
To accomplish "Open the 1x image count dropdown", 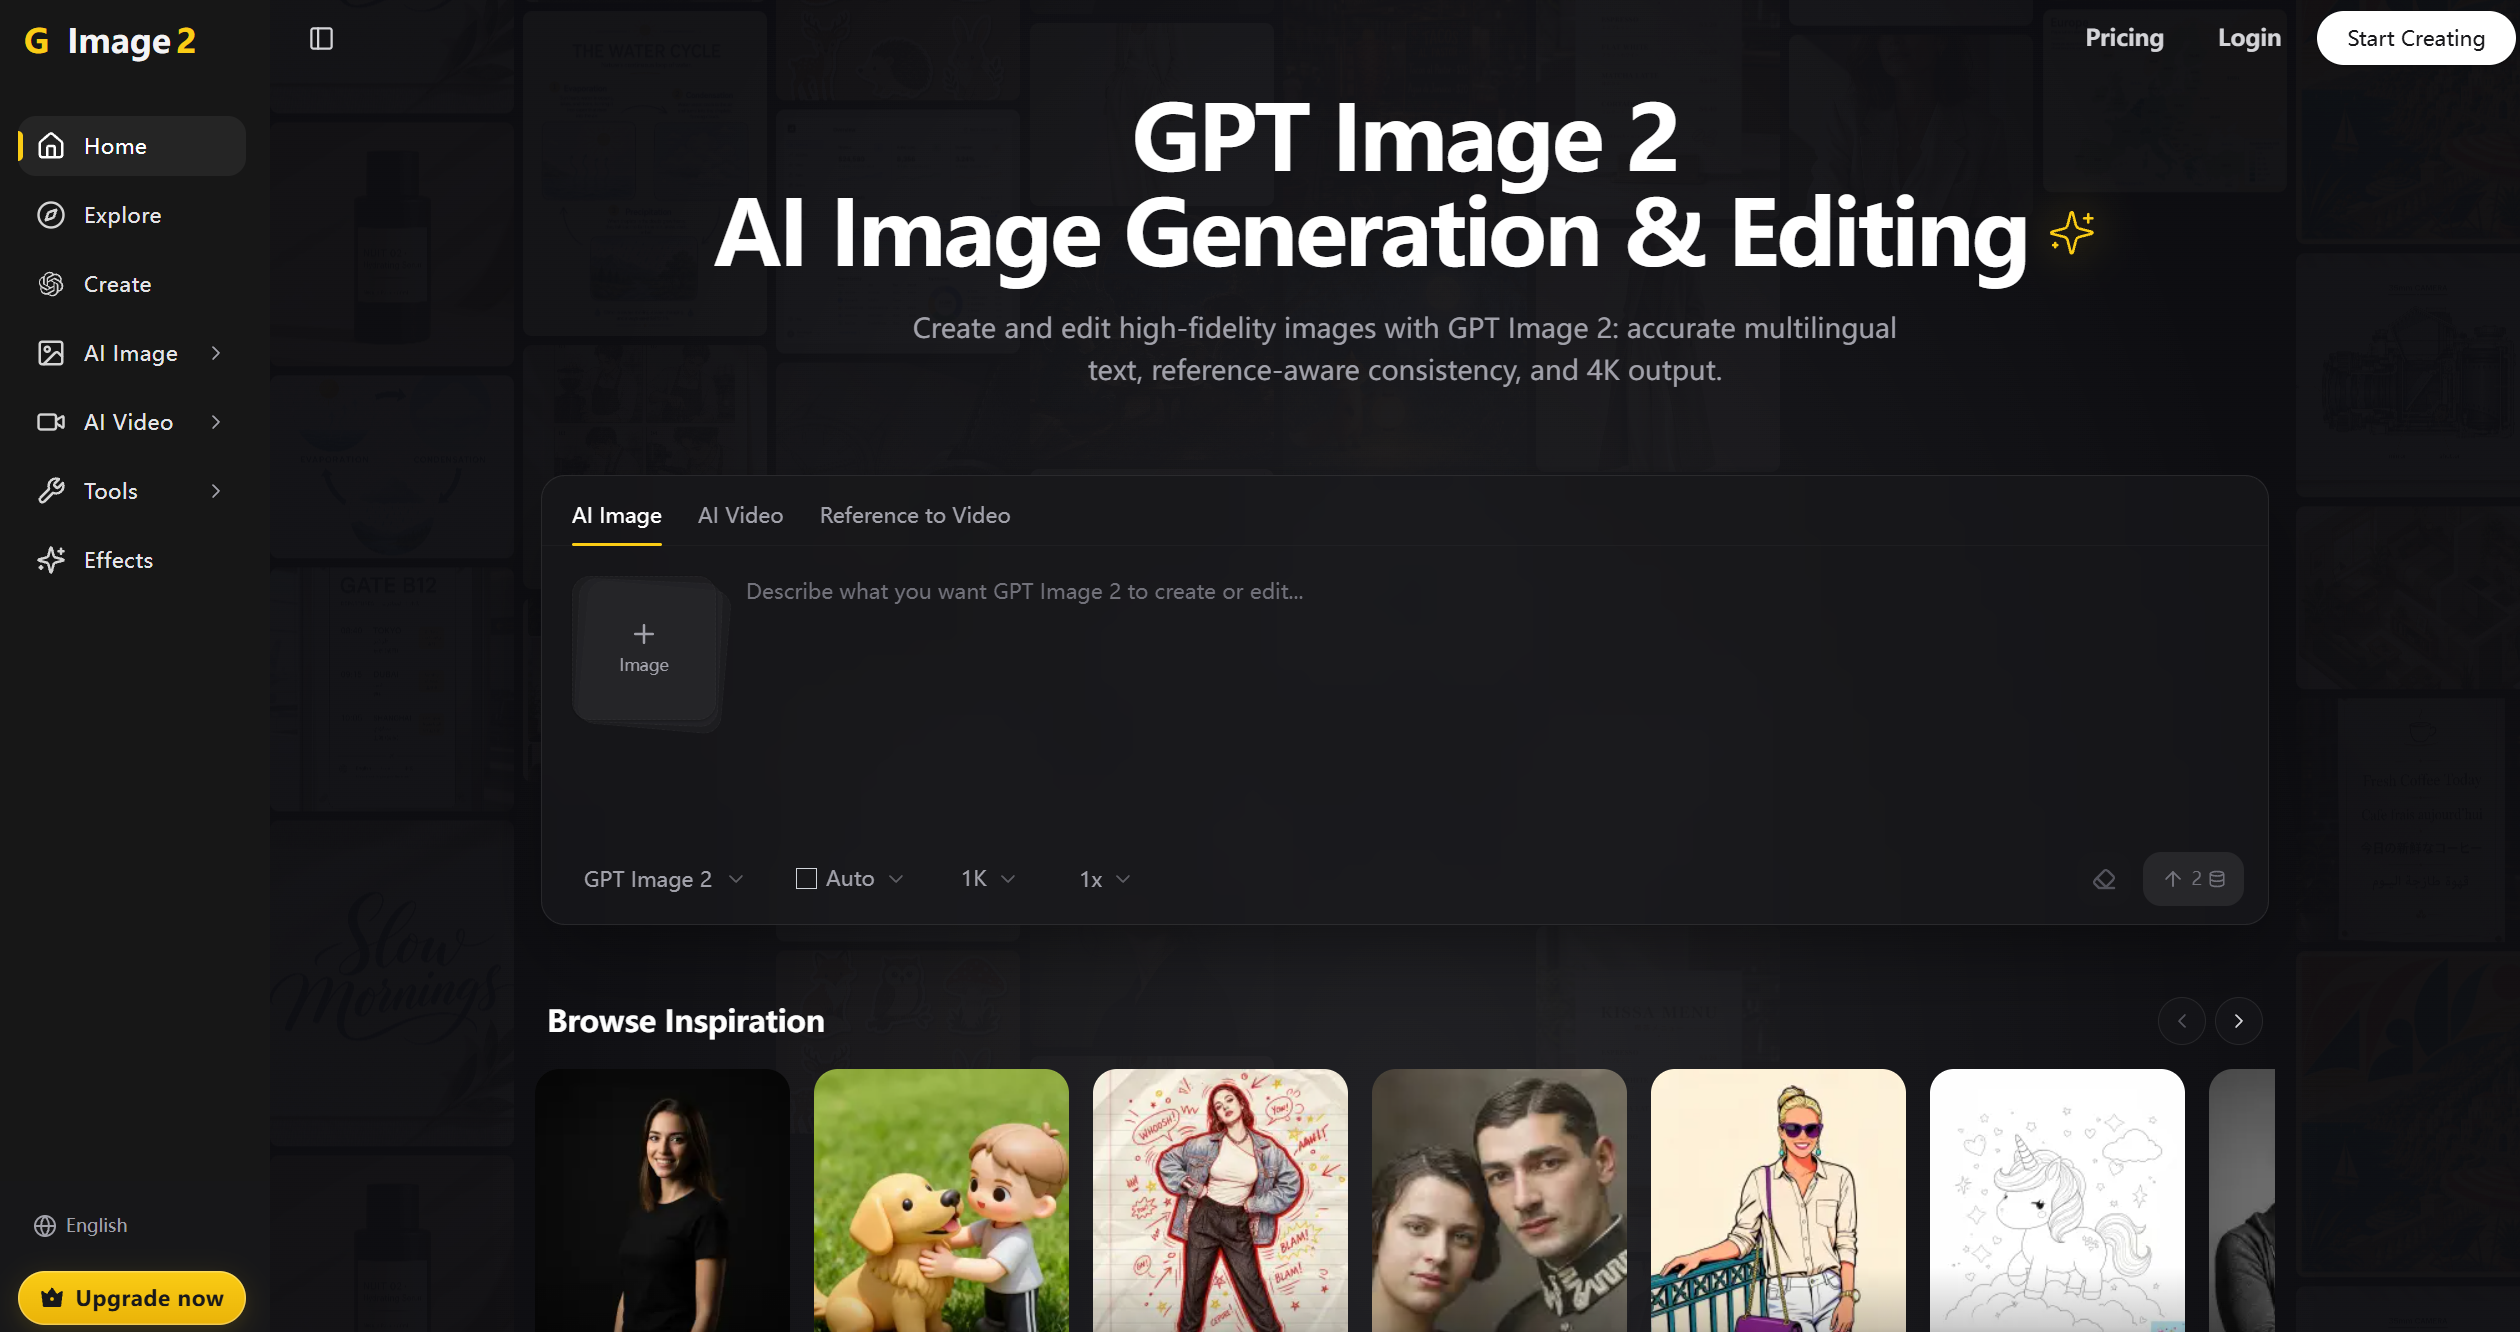I will [1104, 879].
